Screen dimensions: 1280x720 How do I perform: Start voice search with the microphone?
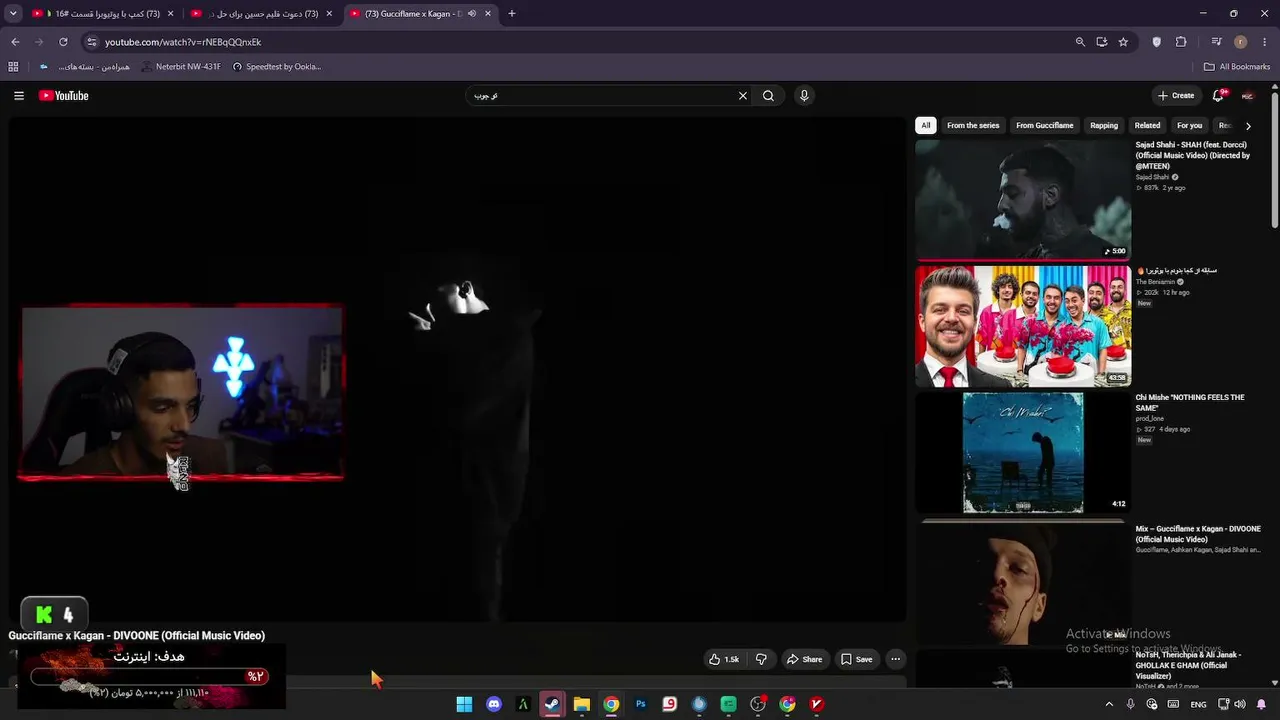pos(804,96)
